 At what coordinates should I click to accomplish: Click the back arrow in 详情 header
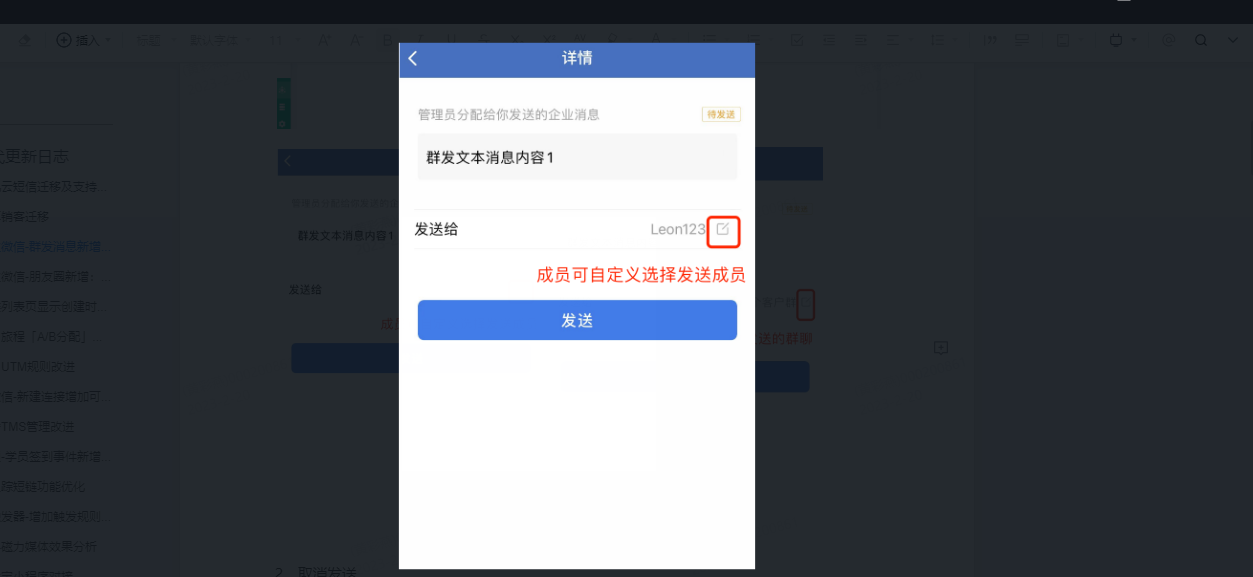tap(413, 59)
